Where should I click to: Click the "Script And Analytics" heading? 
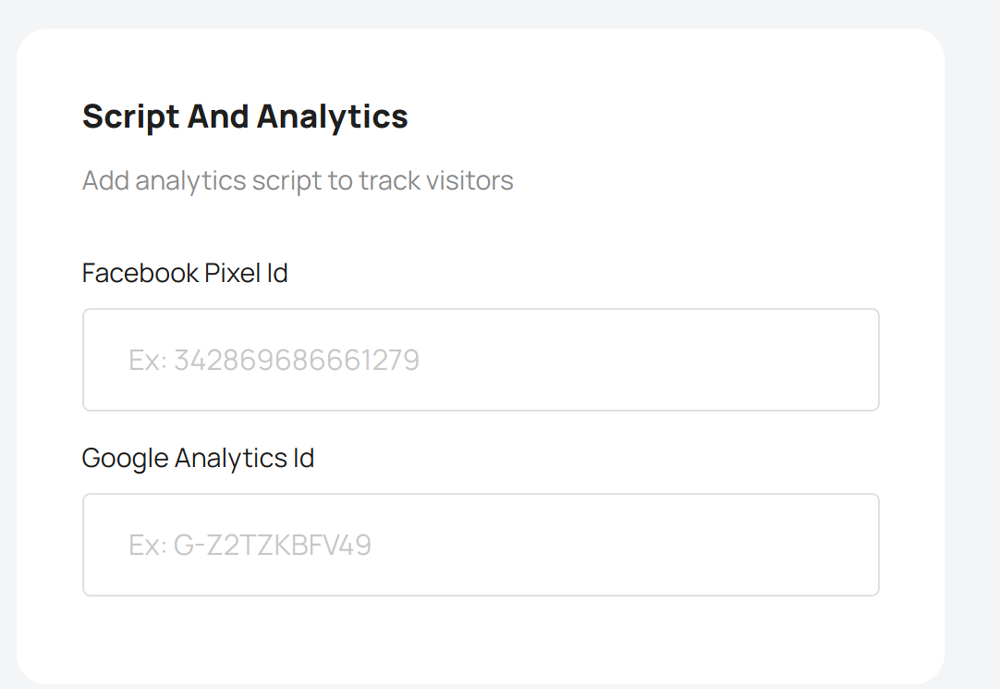(x=245, y=117)
